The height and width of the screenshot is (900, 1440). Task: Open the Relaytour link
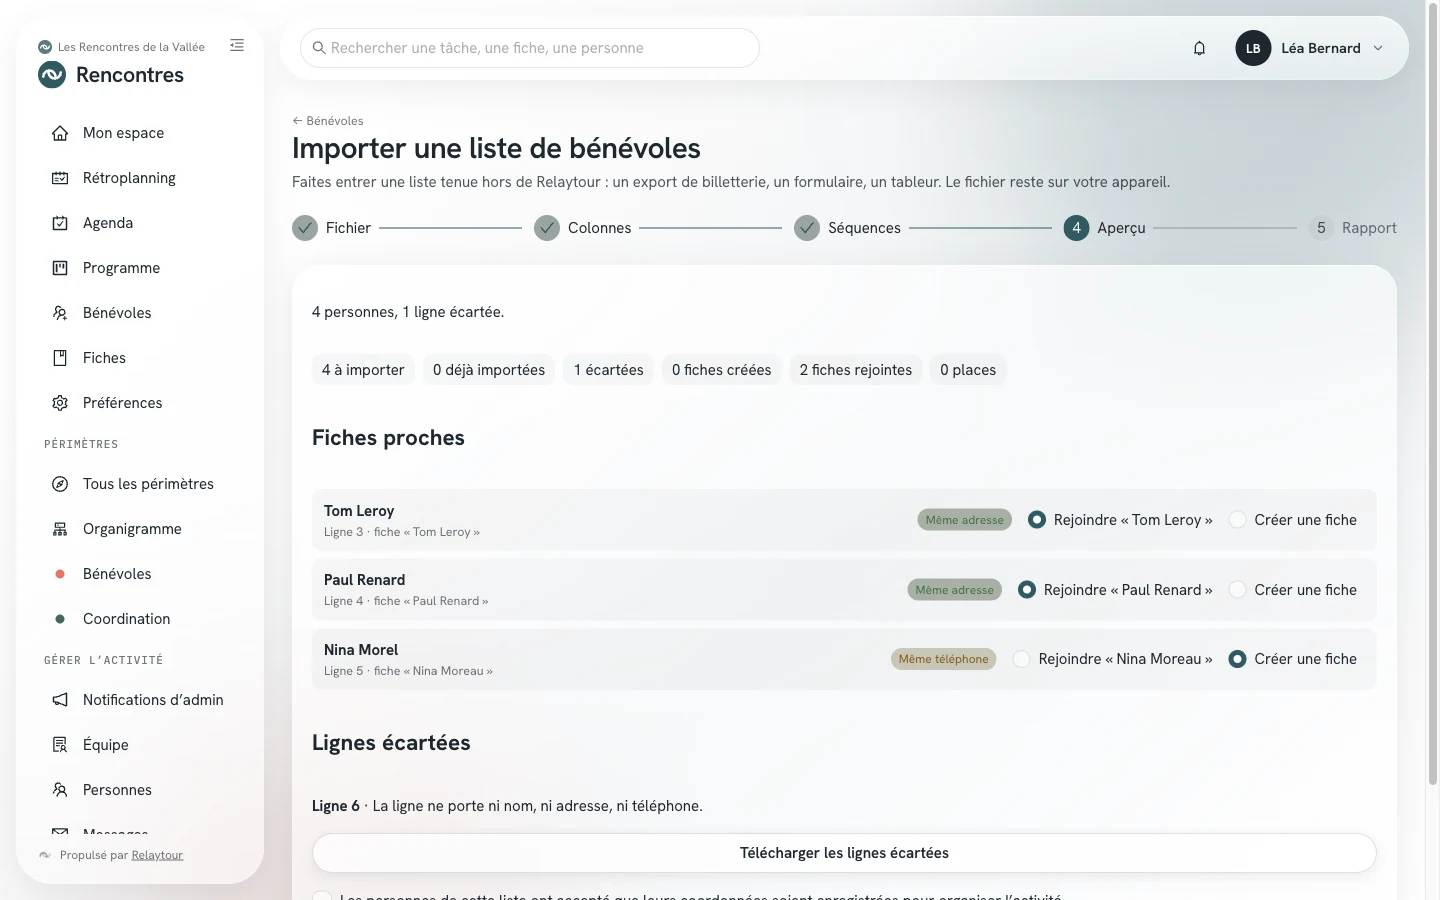point(157,855)
